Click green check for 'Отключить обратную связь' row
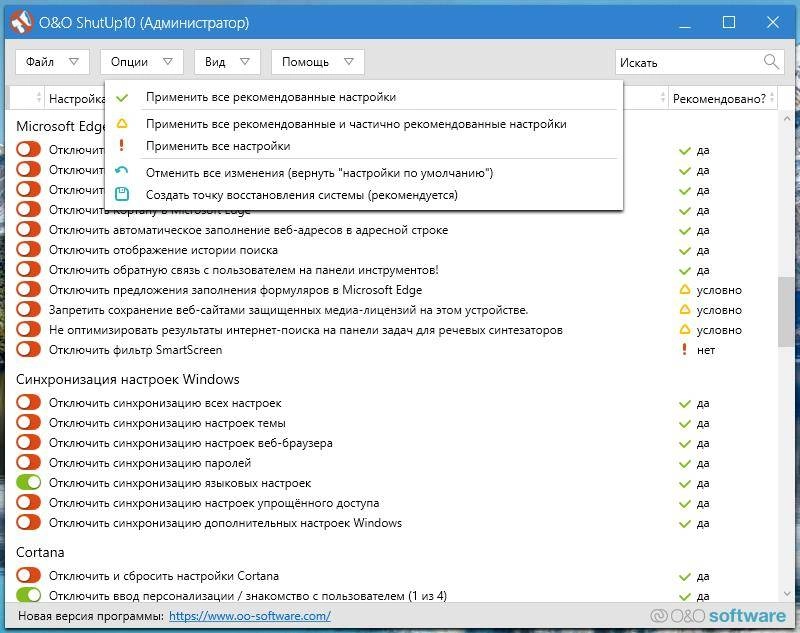The height and width of the screenshot is (633, 800). tap(685, 270)
